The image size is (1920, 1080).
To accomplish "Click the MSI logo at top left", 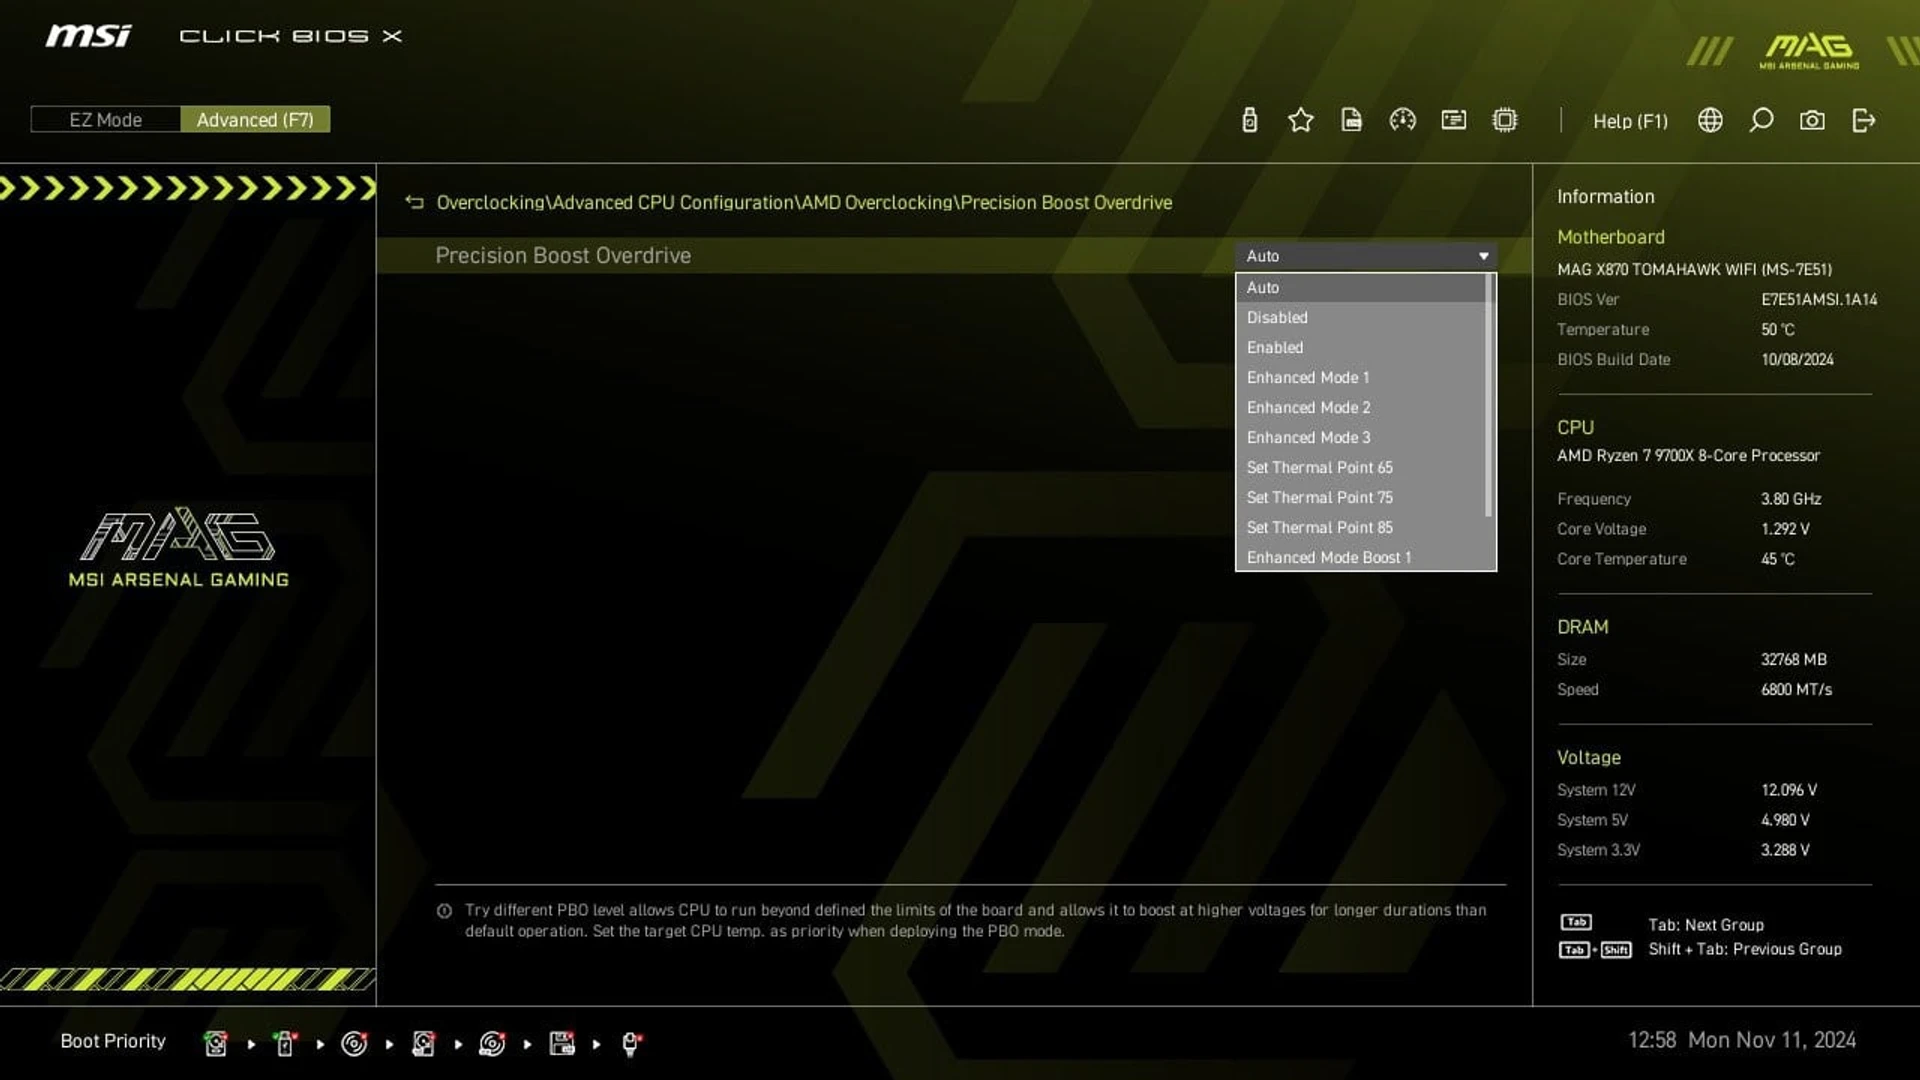I will tap(88, 36).
